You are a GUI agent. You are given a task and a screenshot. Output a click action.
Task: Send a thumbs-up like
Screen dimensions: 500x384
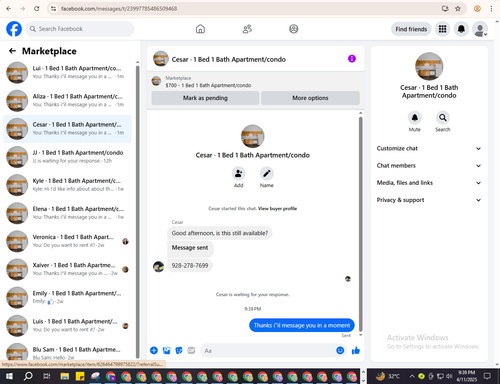[x=356, y=350]
